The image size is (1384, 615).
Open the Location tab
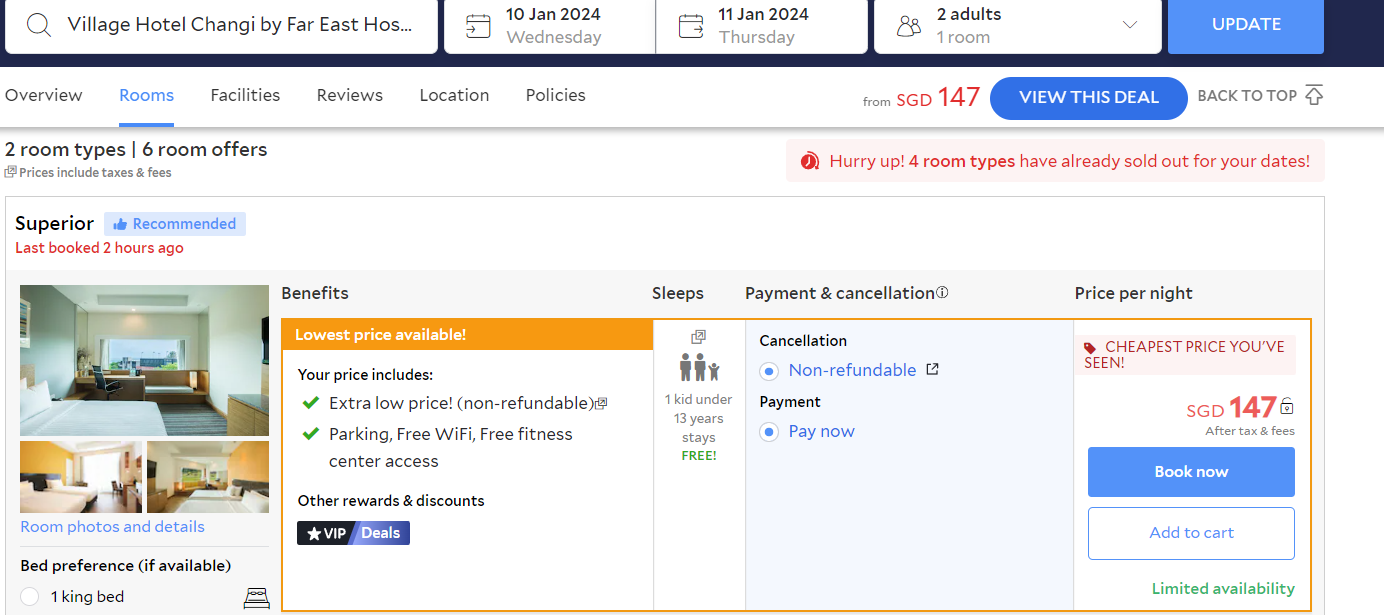coord(454,96)
